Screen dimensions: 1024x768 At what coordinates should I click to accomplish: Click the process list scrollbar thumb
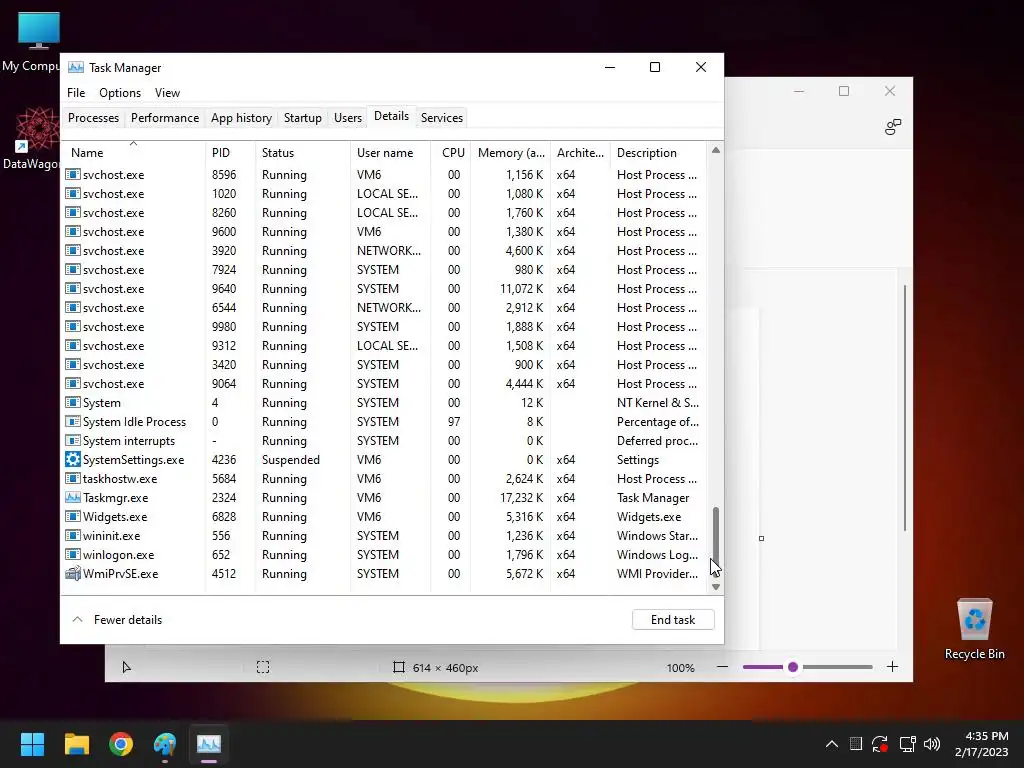(x=716, y=541)
